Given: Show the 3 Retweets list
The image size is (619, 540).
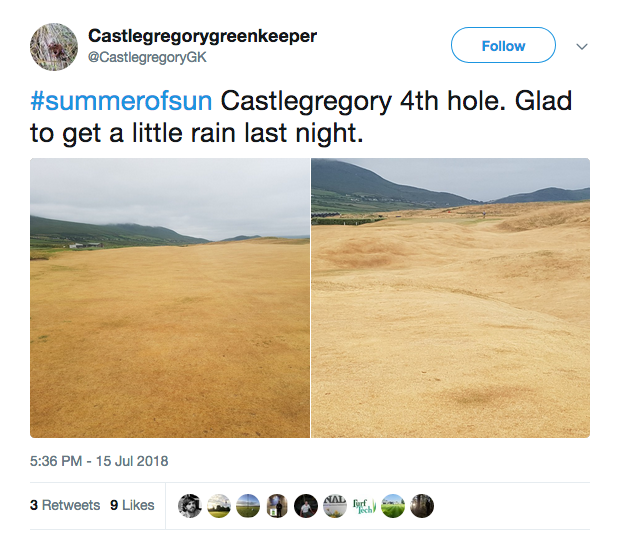Looking at the screenshot, I should point(65,505).
